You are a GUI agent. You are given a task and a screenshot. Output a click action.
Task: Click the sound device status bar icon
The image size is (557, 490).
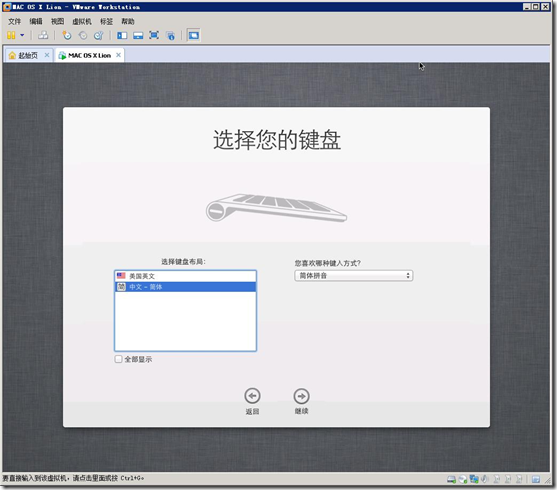485,479
